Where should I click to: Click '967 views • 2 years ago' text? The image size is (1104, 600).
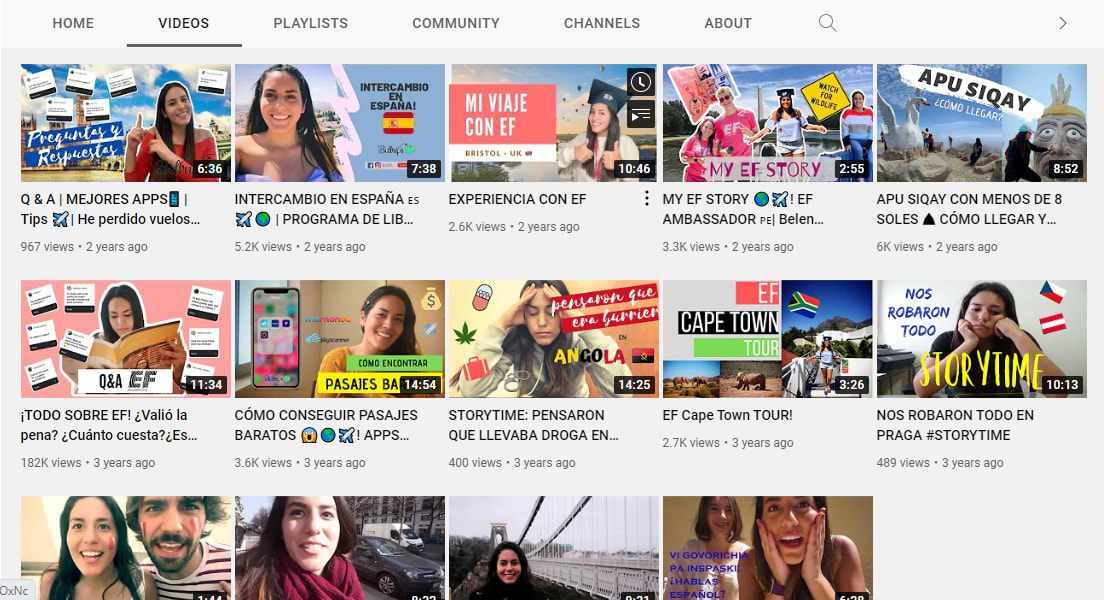point(84,247)
